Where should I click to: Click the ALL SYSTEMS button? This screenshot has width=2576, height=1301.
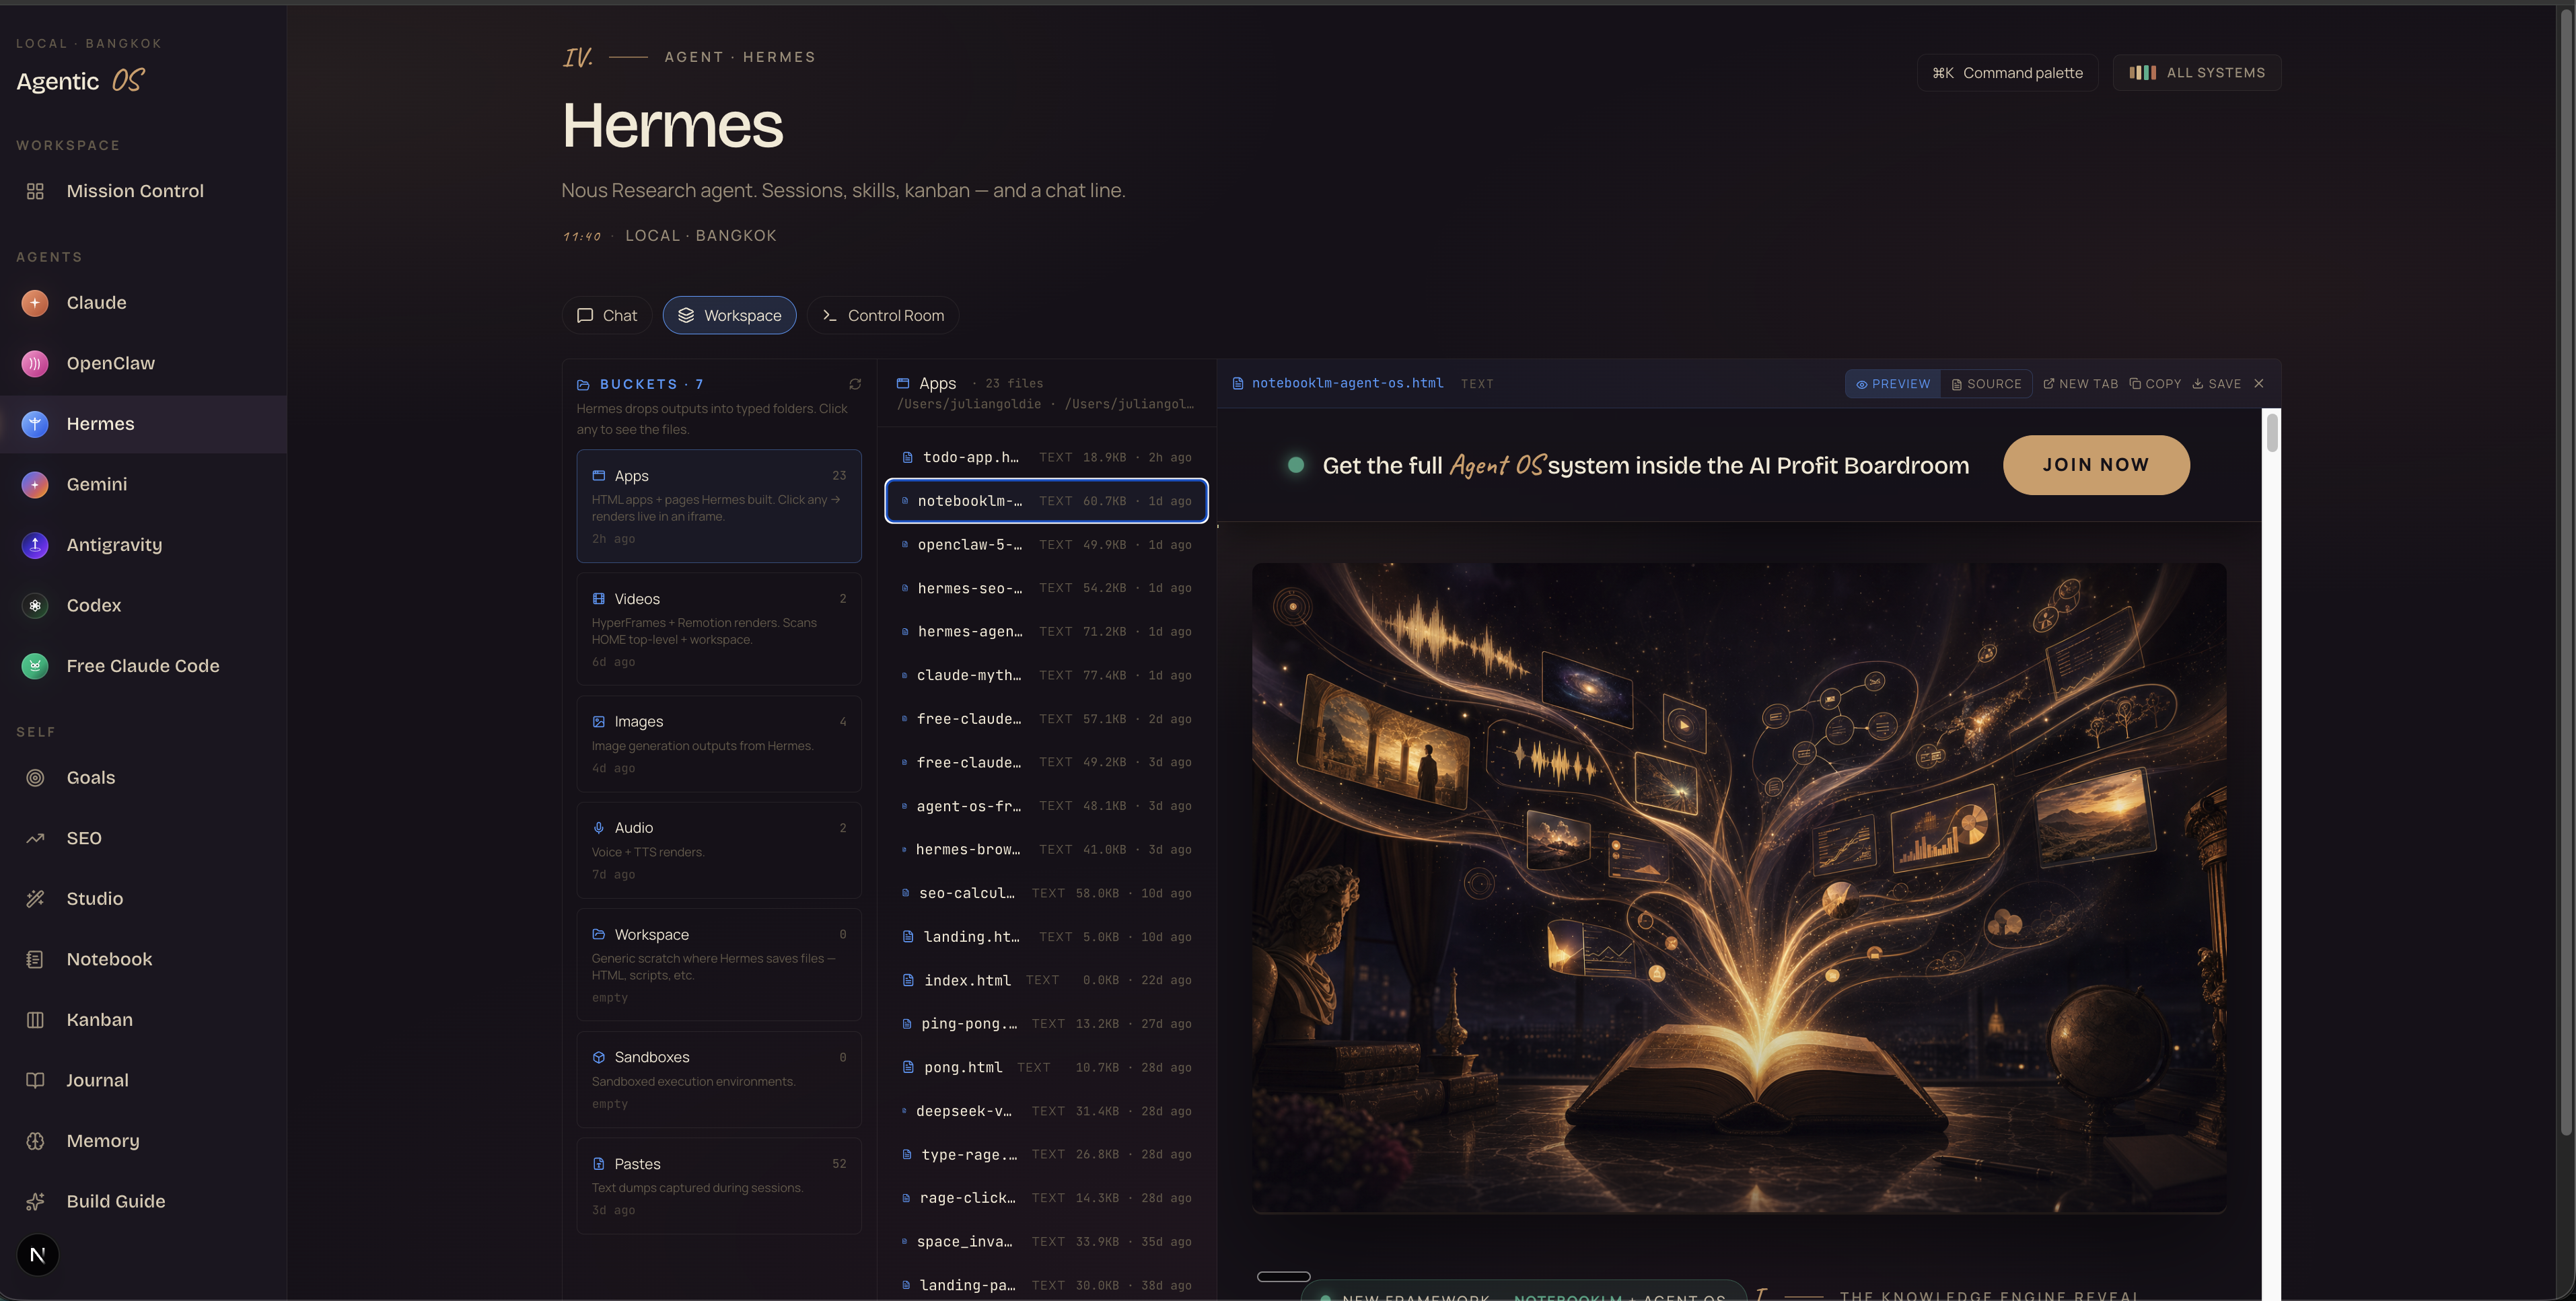tap(2197, 73)
